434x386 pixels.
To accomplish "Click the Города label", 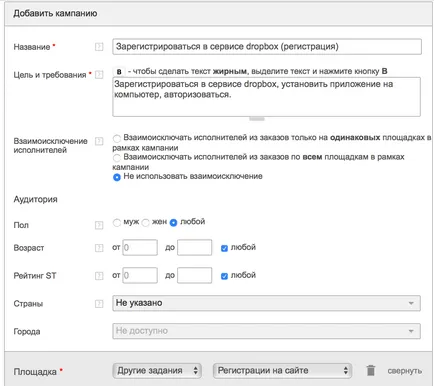I will (27, 332).
